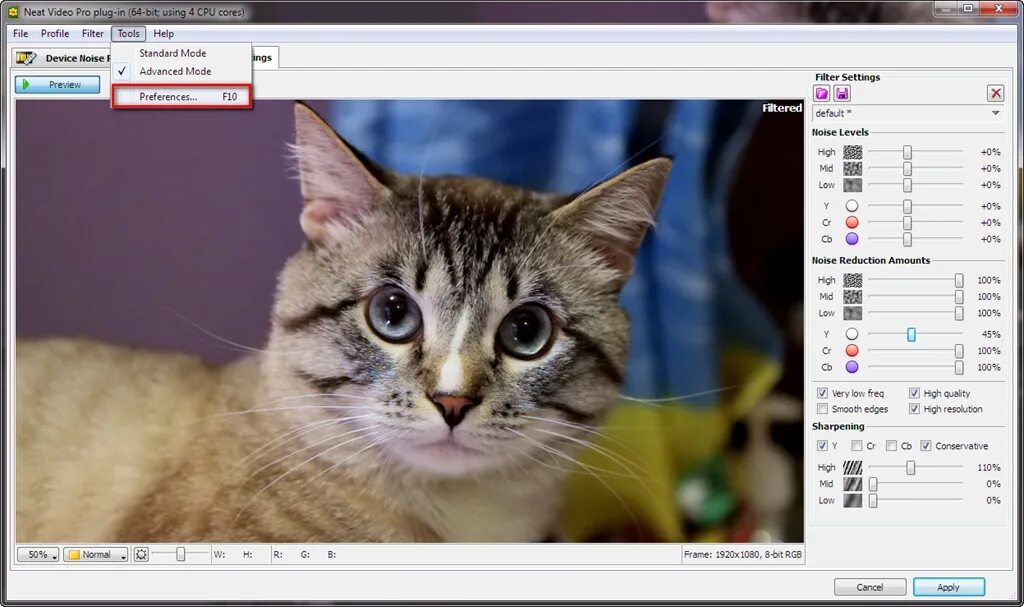Viewport: 1024px width, 607px height.
Task: Click Noise Levels Low frequency icon
Action: (852, 185)
